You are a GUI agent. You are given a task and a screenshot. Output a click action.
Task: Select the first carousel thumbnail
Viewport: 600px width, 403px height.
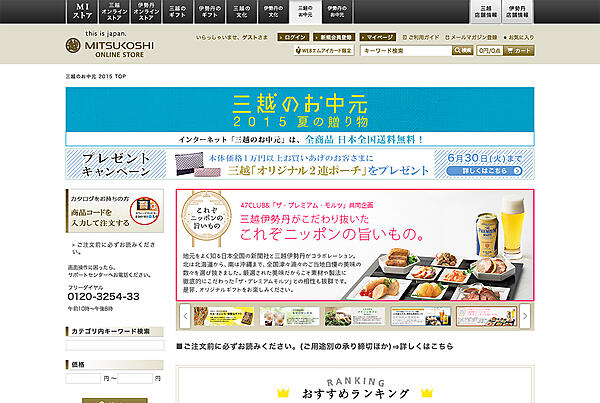pos(223,317)
